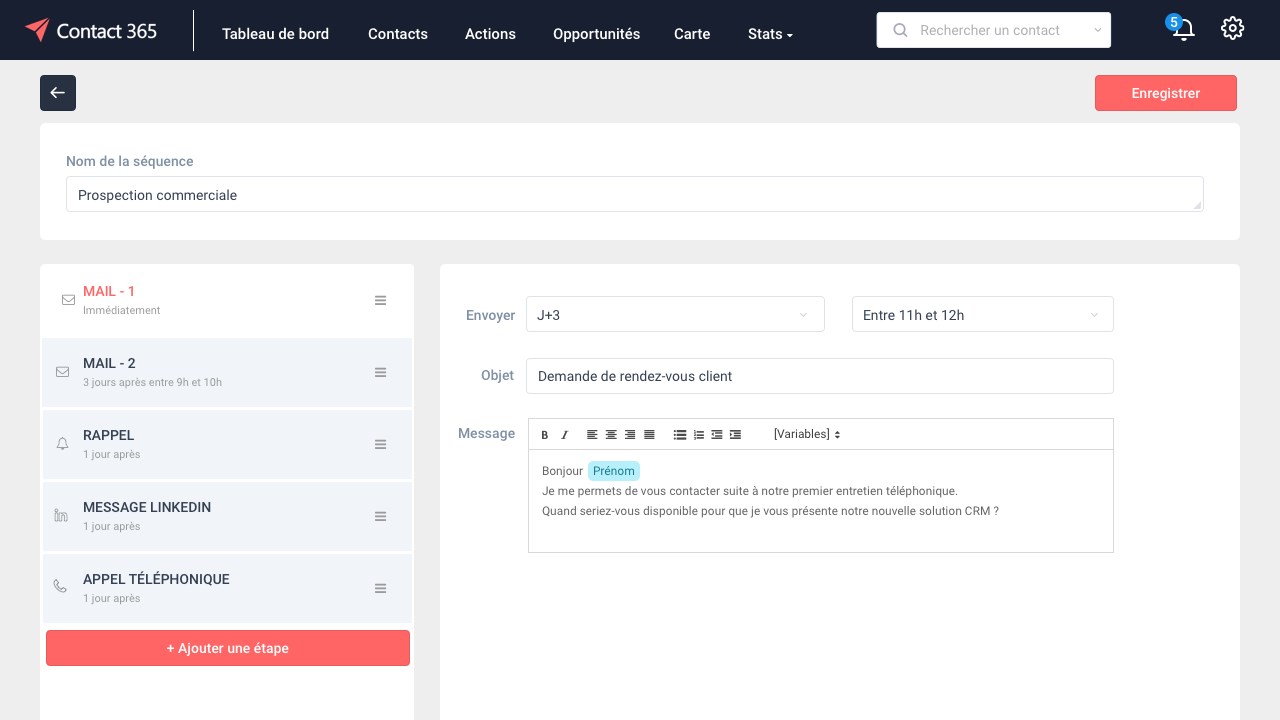Increase indent in message editor

click(736, 435)
